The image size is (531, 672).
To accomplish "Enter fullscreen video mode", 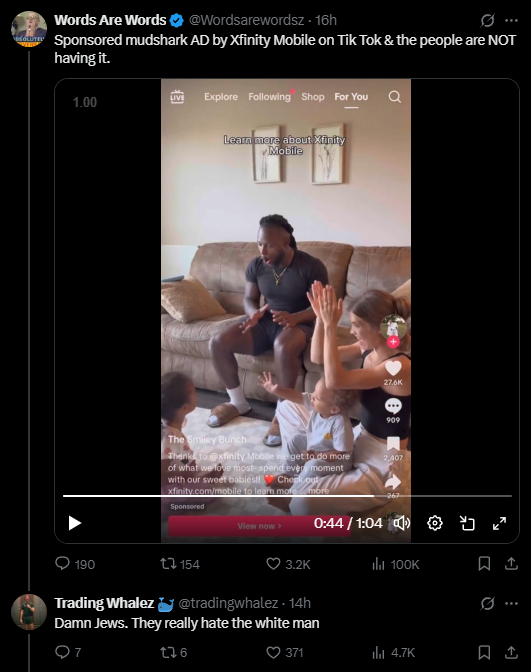I will click(x=499, y=523).
